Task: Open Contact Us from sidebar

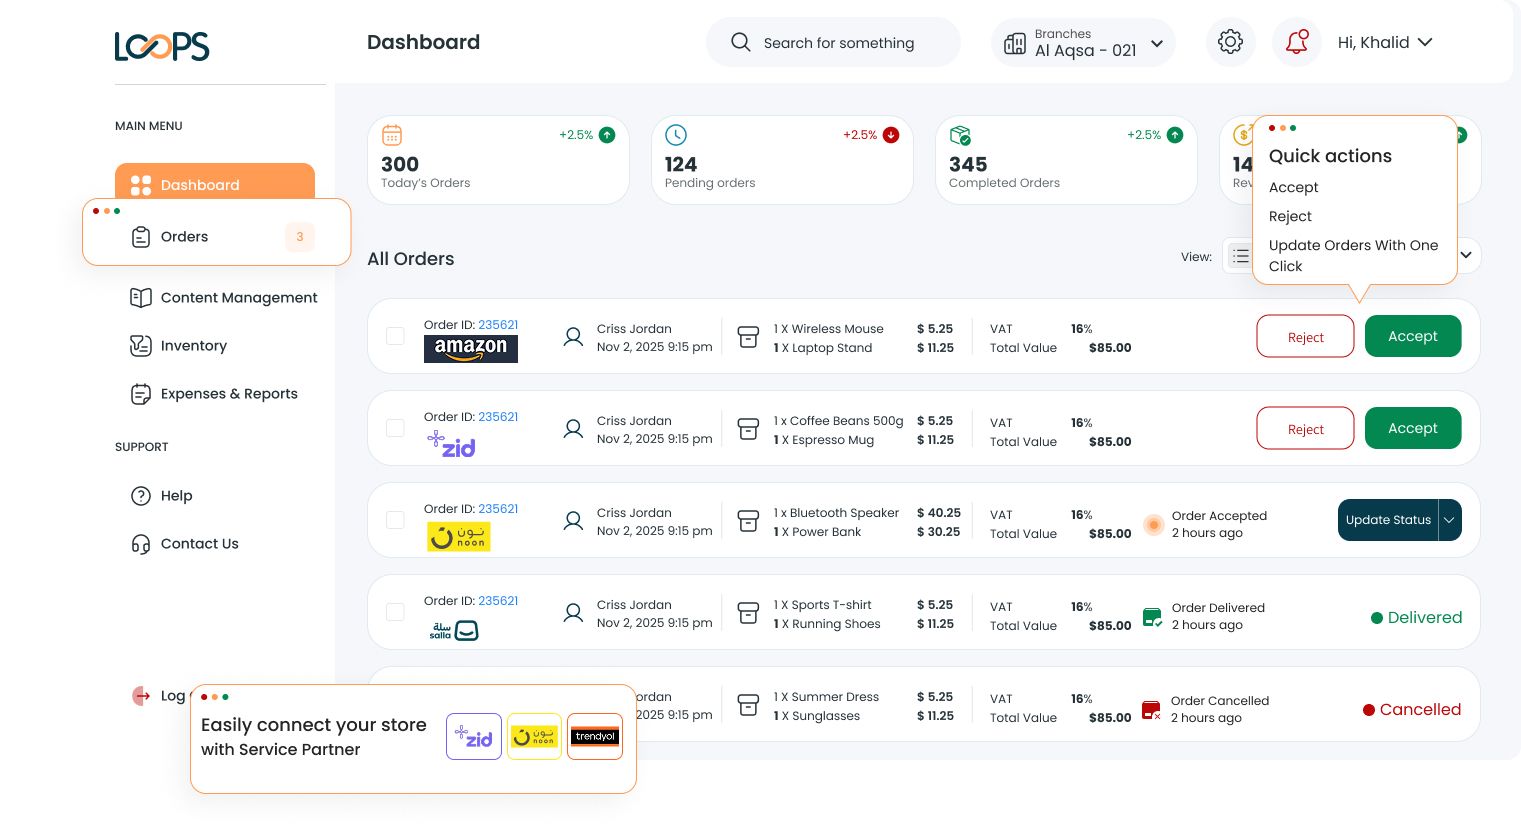Action: click(199, 544)
